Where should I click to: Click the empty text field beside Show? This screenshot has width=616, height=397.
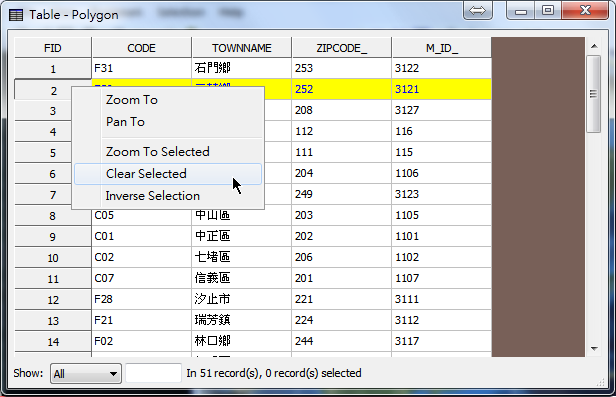[x=153, y=373]
